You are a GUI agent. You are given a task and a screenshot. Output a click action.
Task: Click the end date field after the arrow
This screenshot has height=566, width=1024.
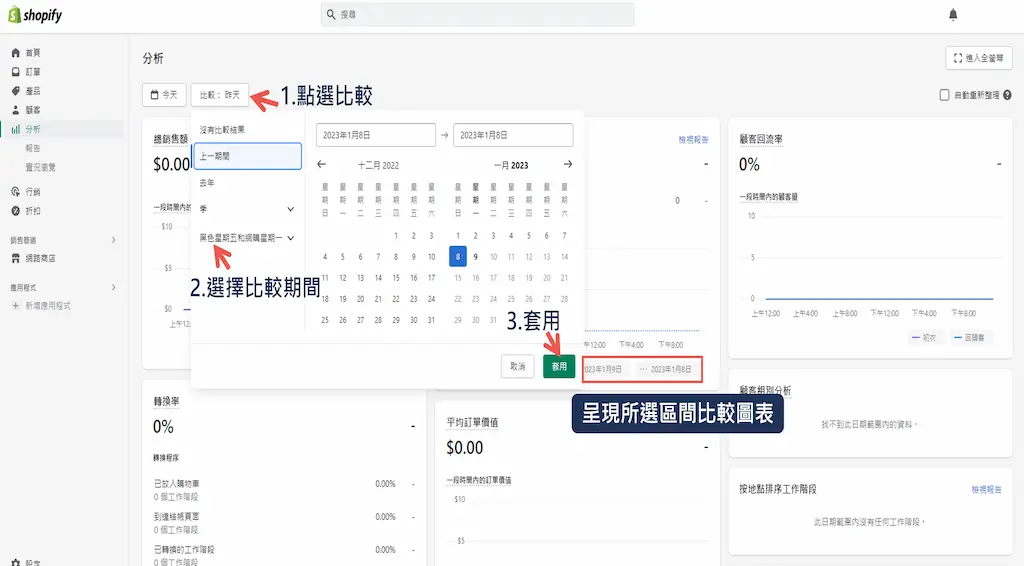(x=513, y=135)
